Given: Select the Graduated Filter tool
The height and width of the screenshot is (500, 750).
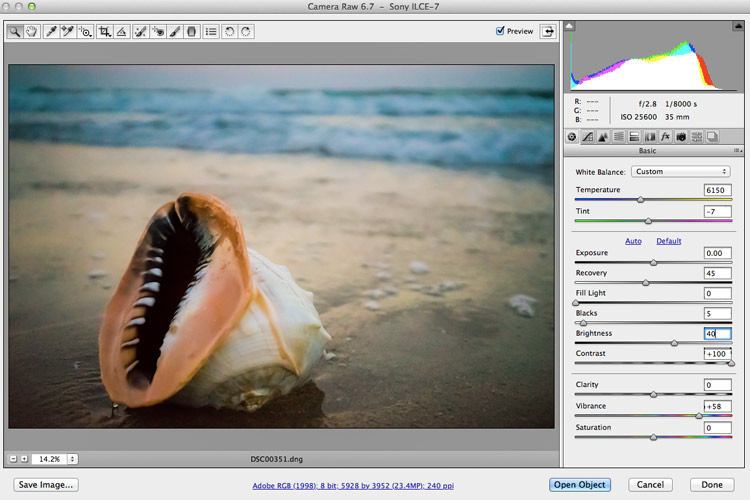Looking at the screenshot, I should click(191, 32).
